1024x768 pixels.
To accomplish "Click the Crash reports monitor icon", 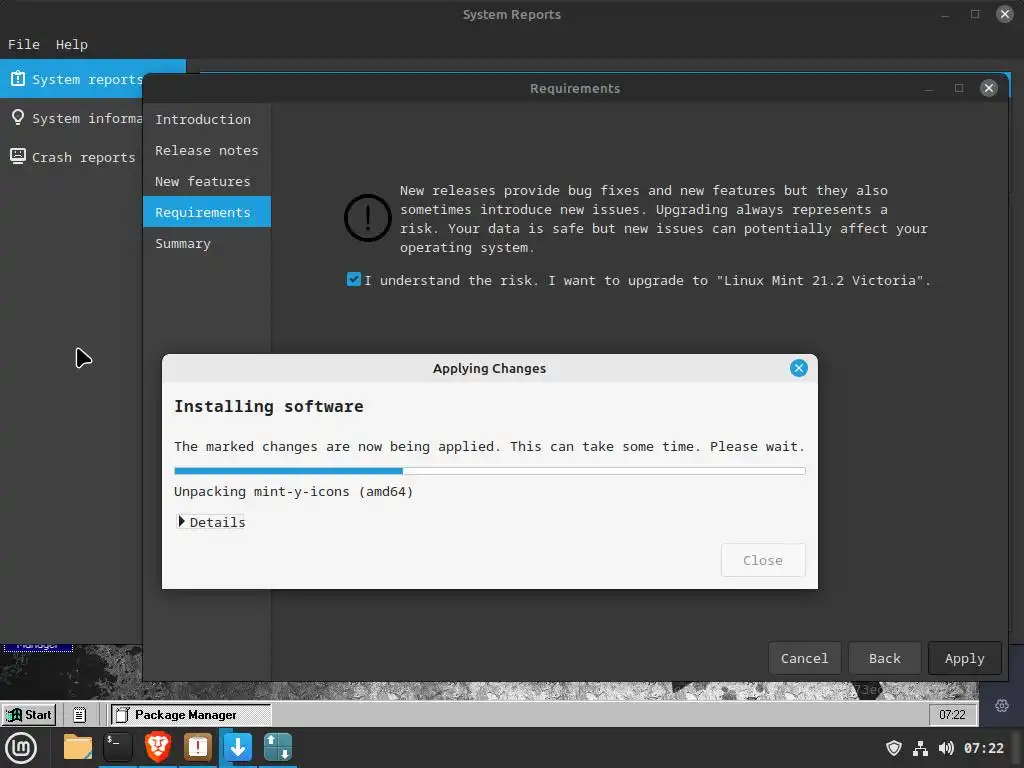I will pyautogui.click(x=18, y=156).
